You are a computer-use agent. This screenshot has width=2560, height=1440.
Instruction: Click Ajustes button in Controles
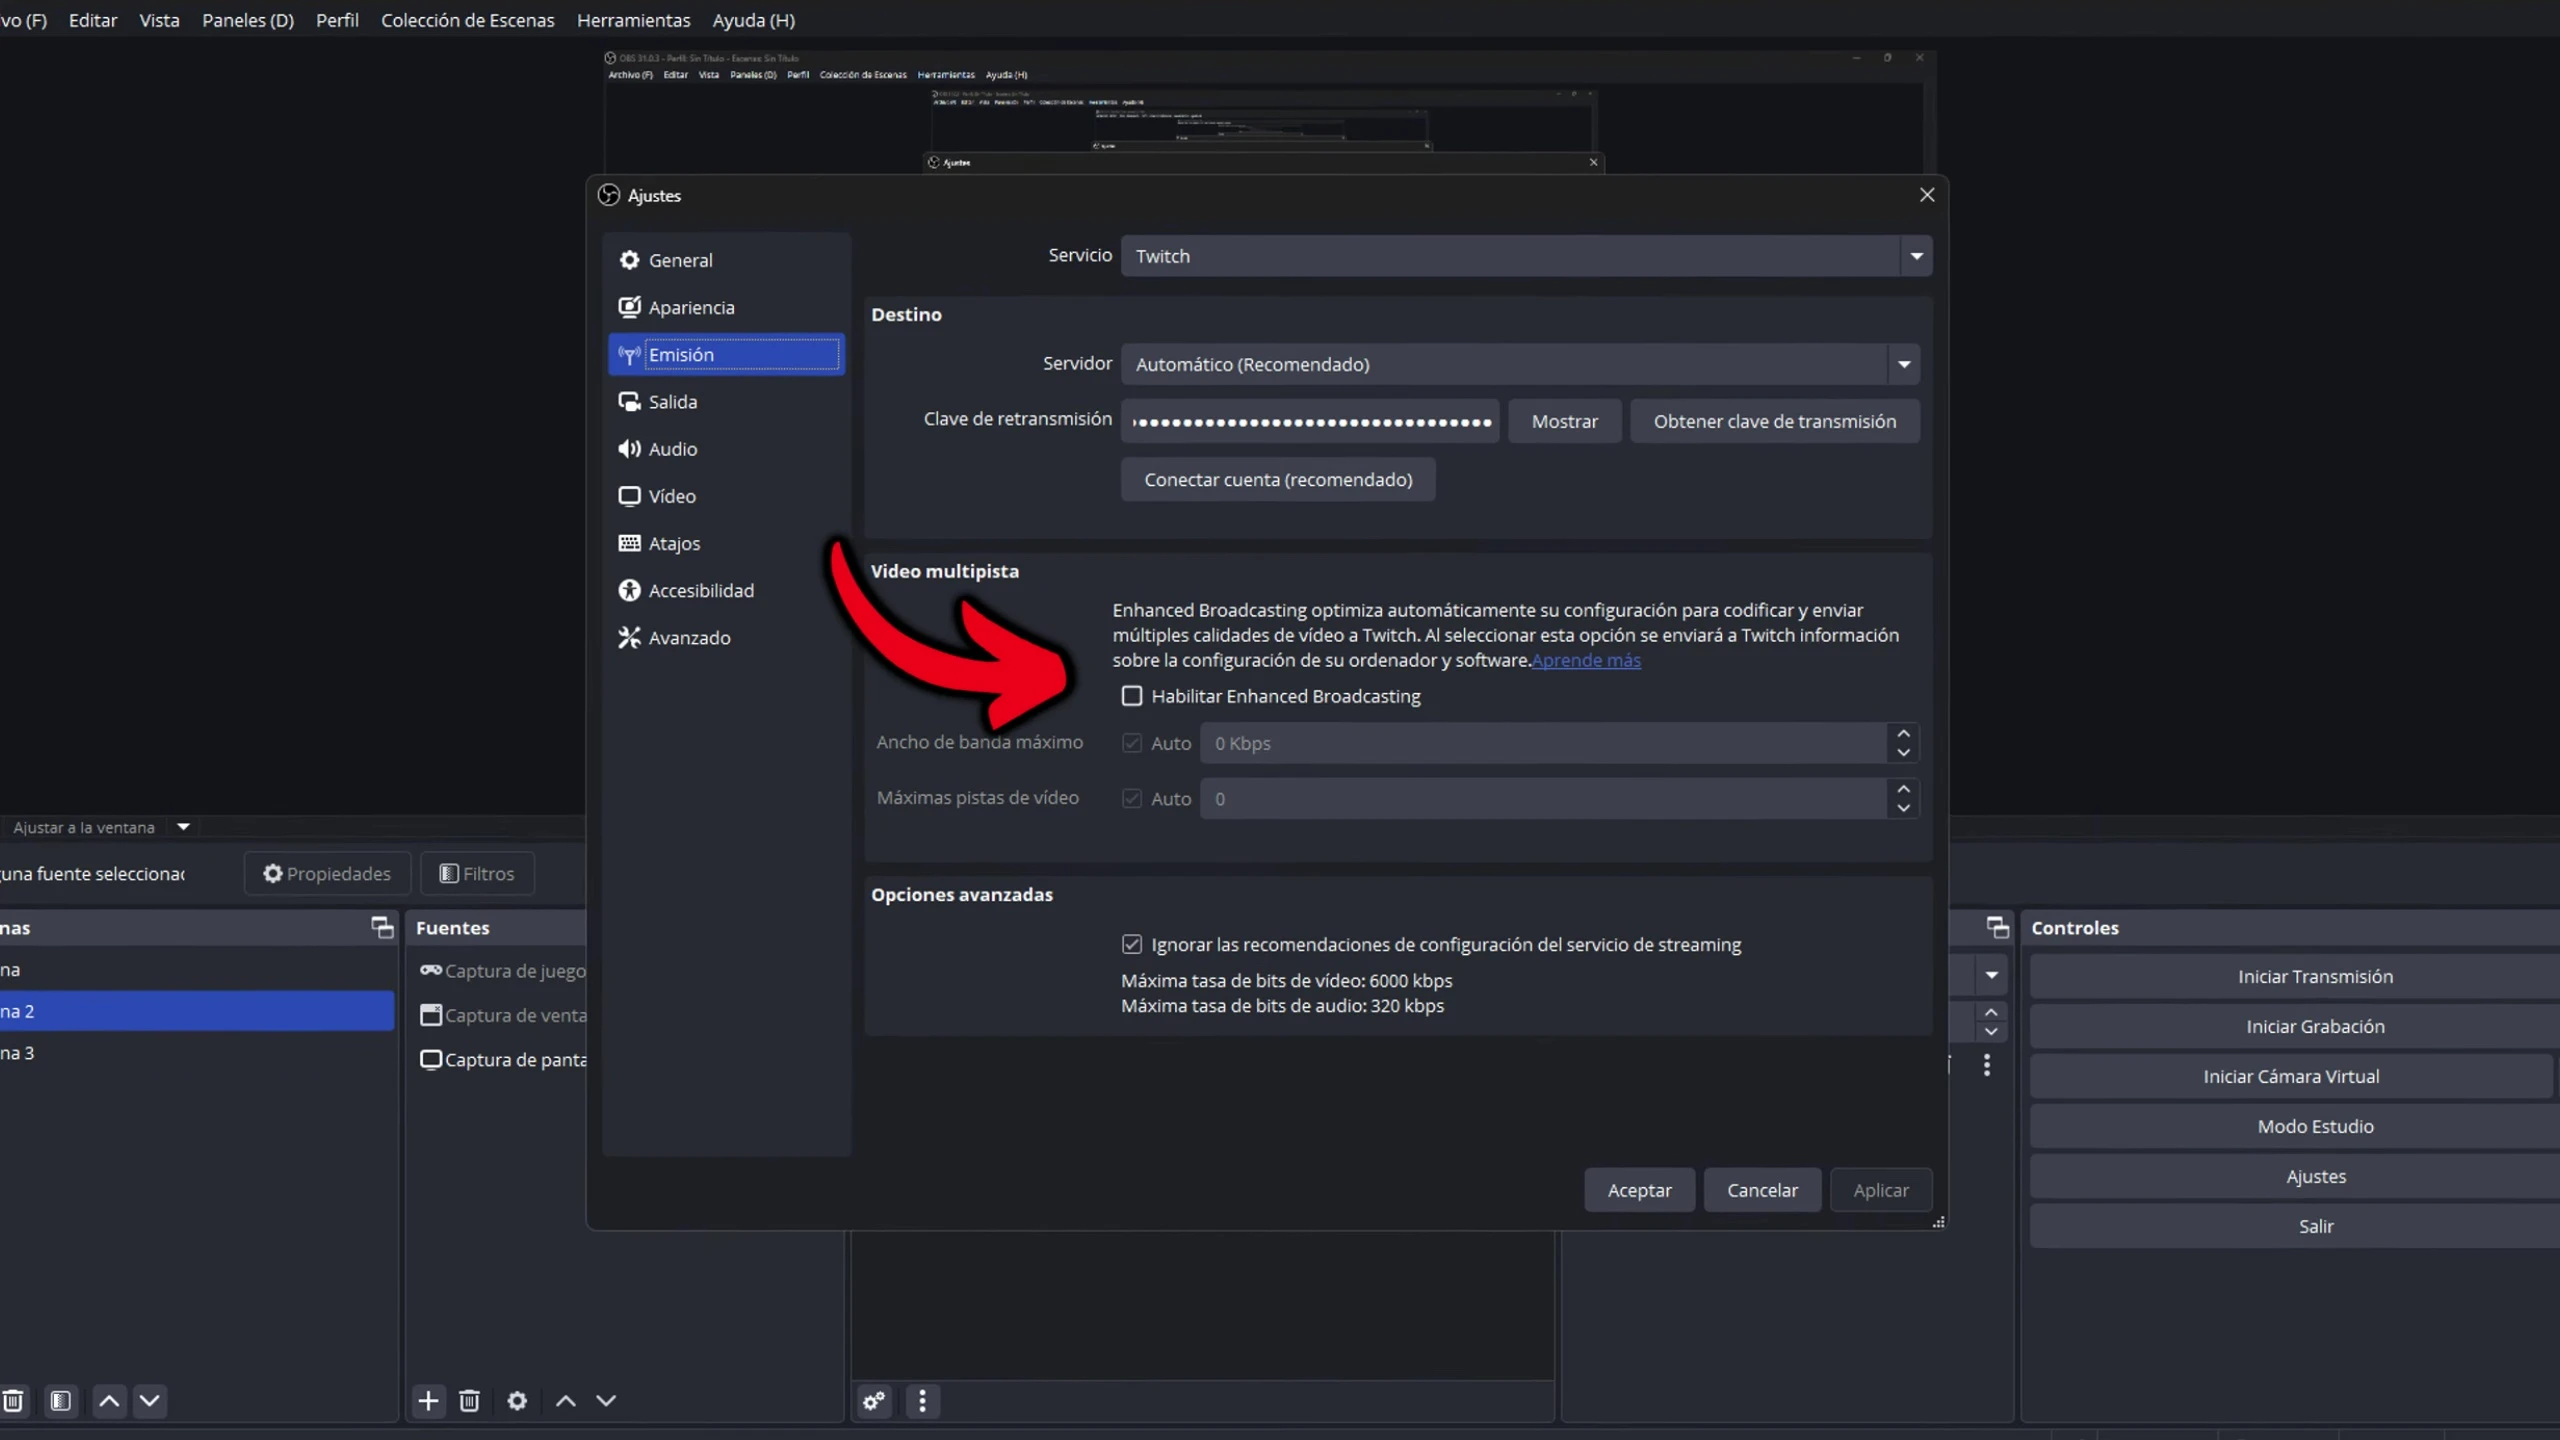(2295, 1176)
